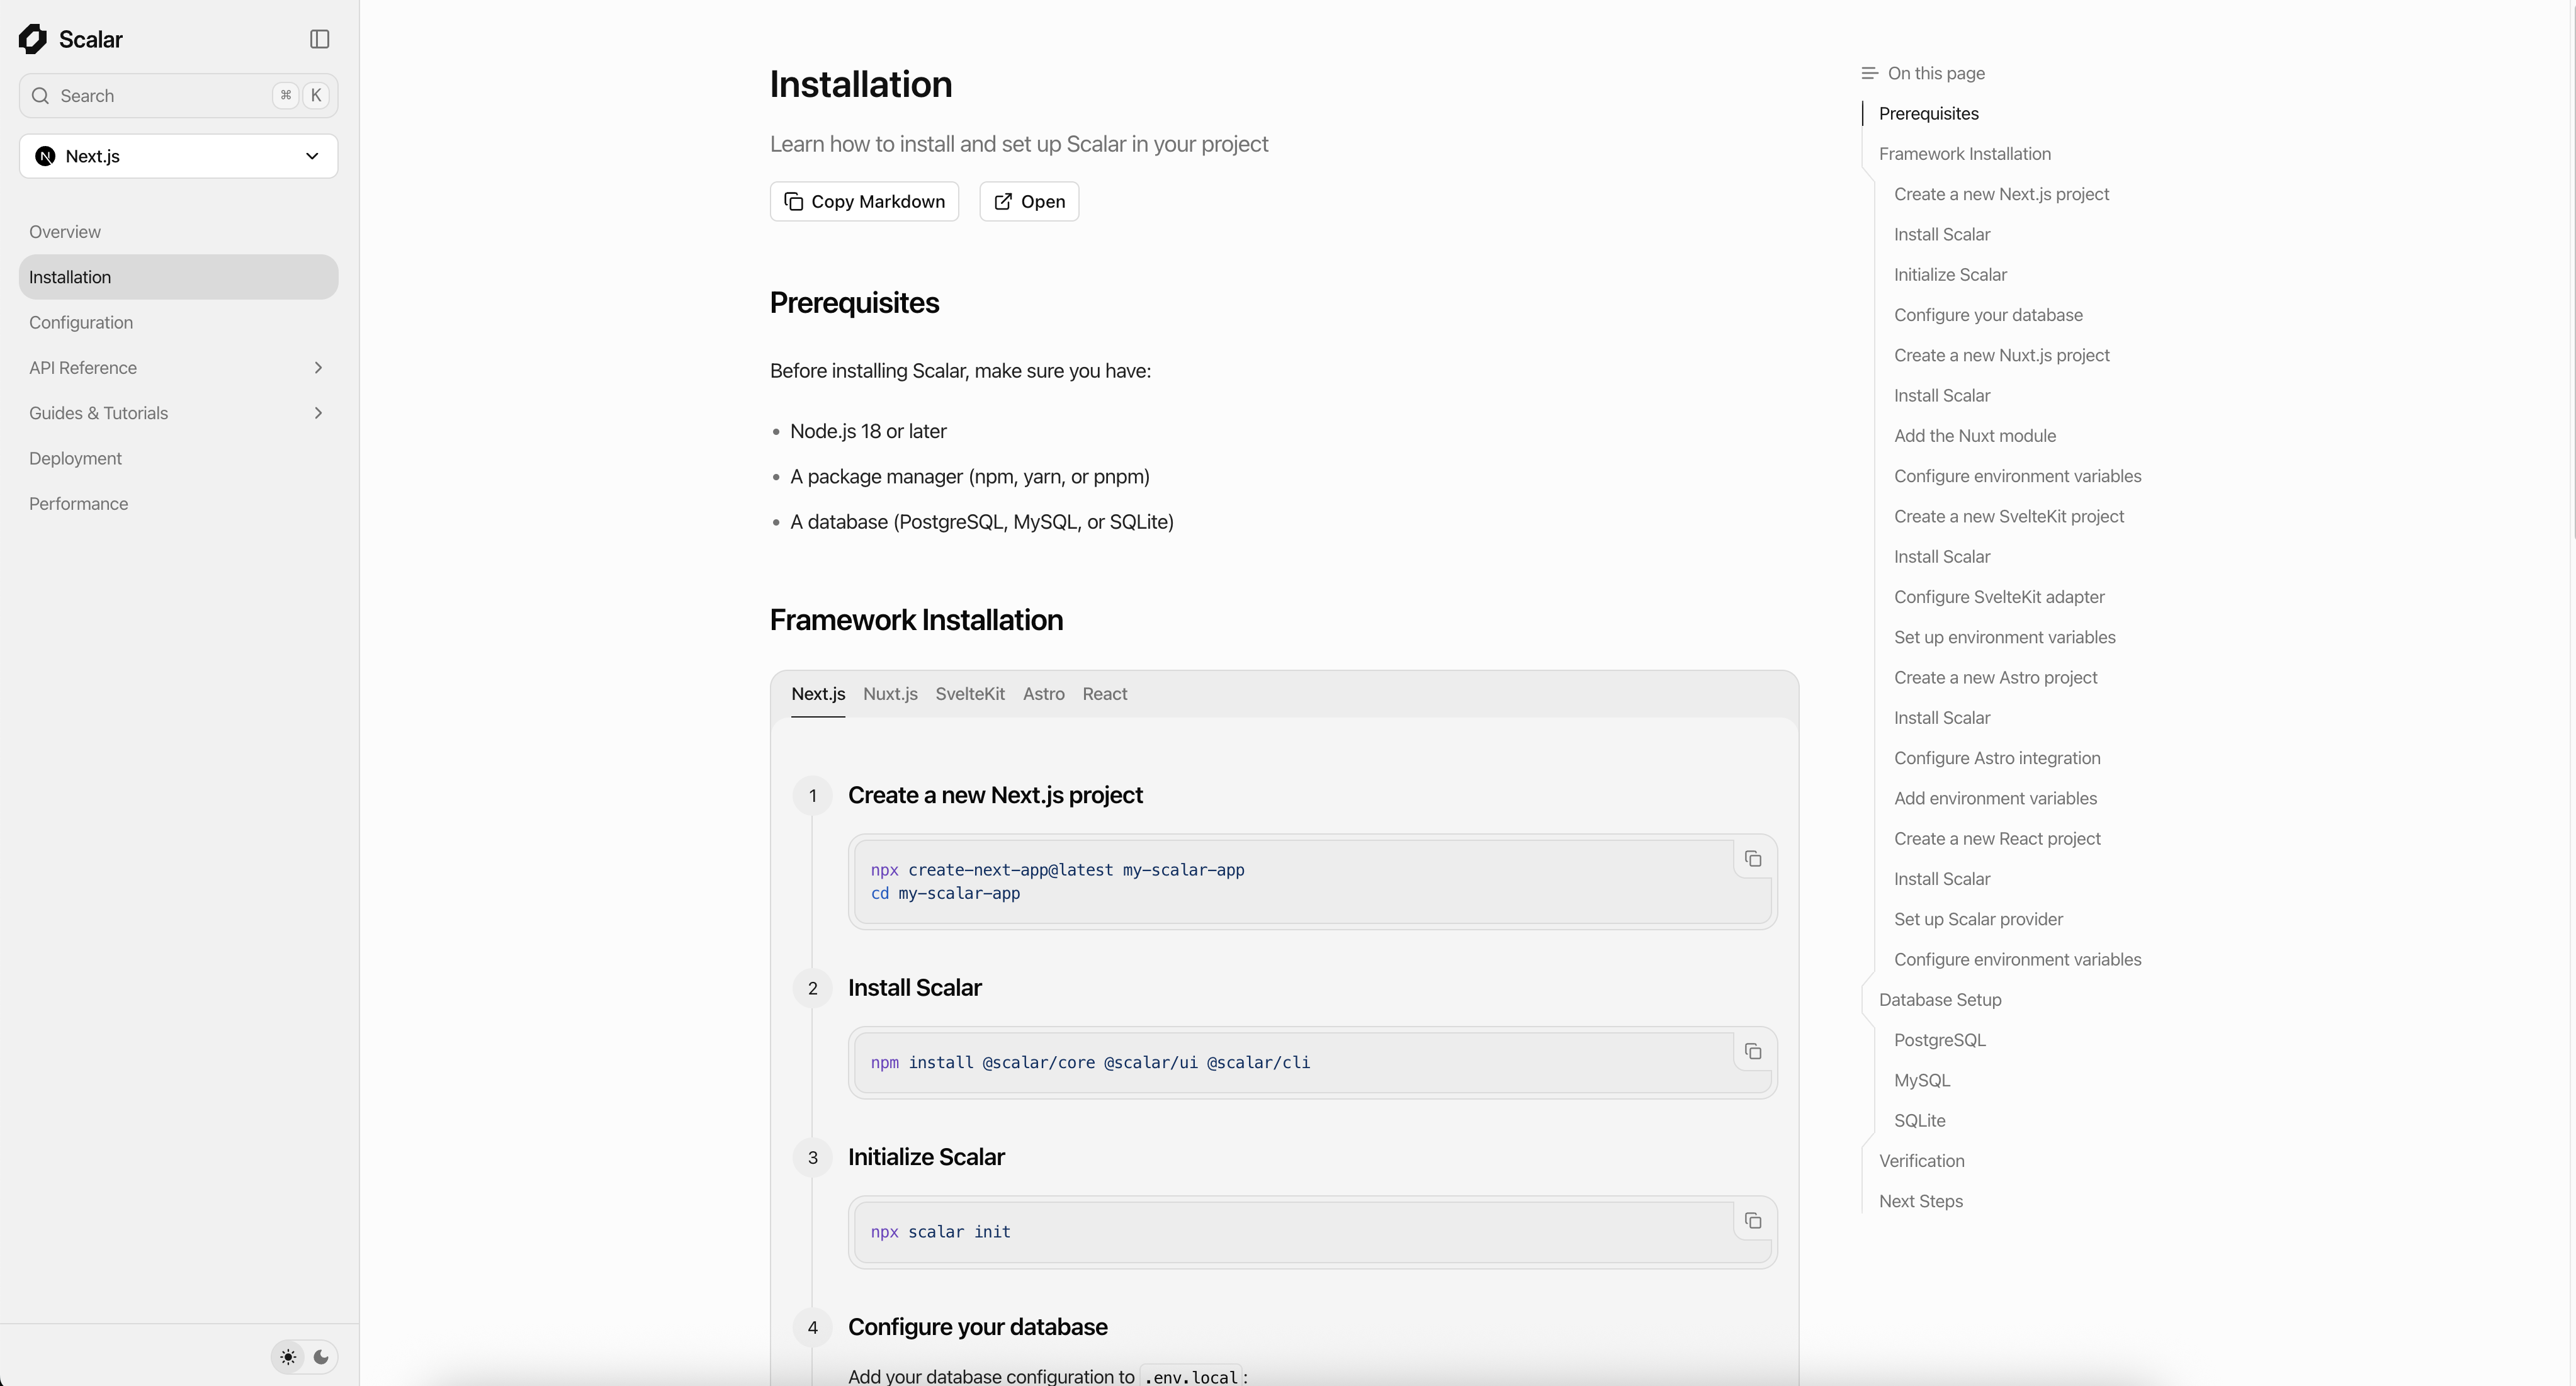Click the 'Configure your database' step heading
2576x1386 pixels.
977,1327
